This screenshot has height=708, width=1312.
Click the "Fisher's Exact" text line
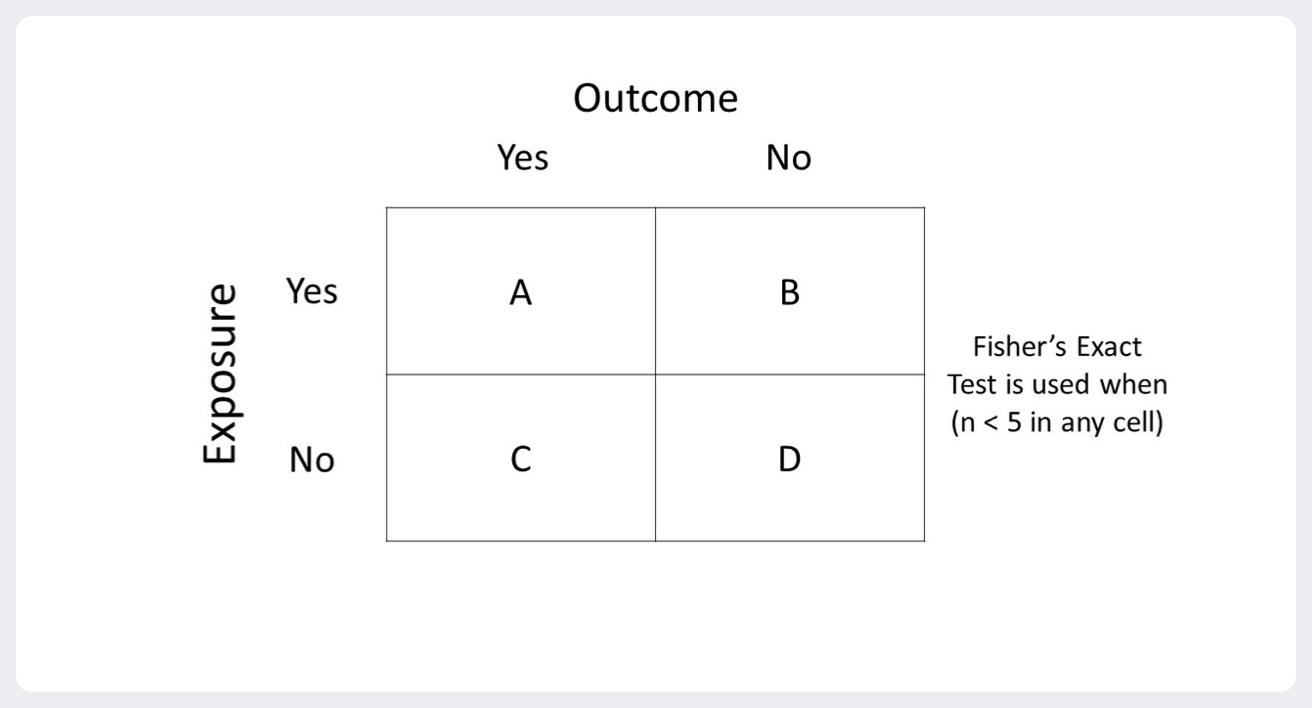[1059, 349]
